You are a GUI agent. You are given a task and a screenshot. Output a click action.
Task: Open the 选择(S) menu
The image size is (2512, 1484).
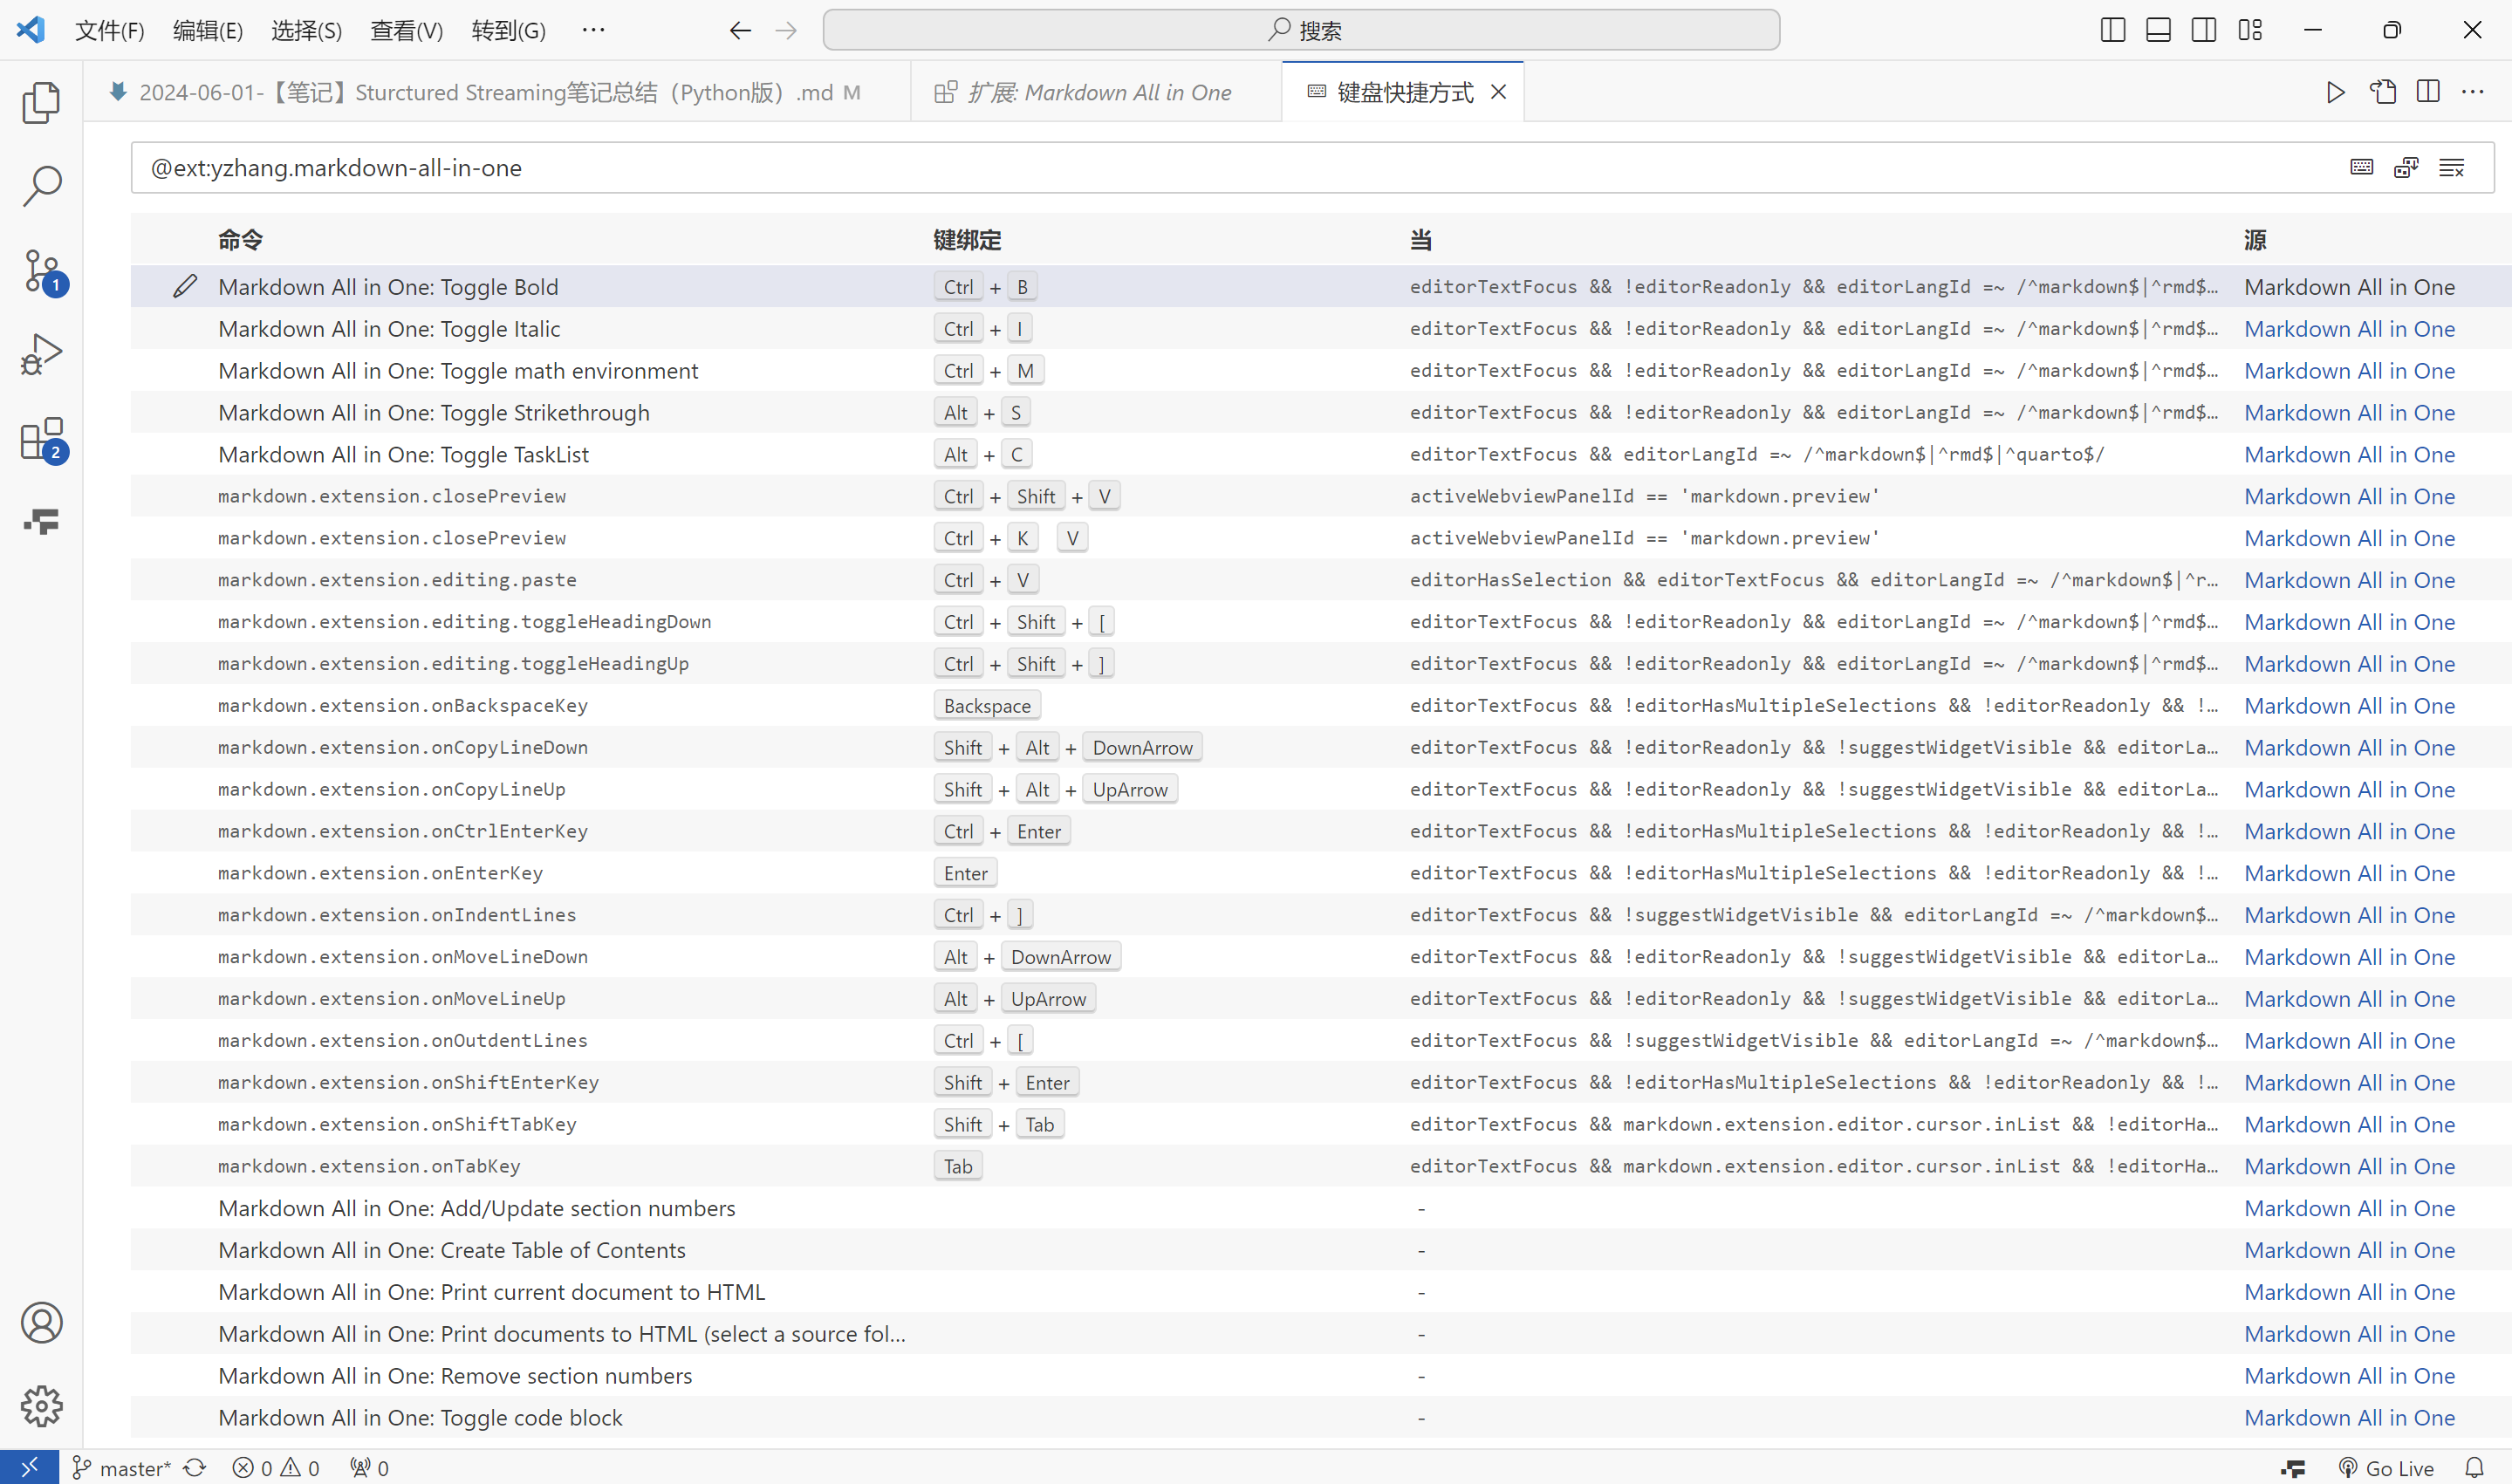(306, 30)
